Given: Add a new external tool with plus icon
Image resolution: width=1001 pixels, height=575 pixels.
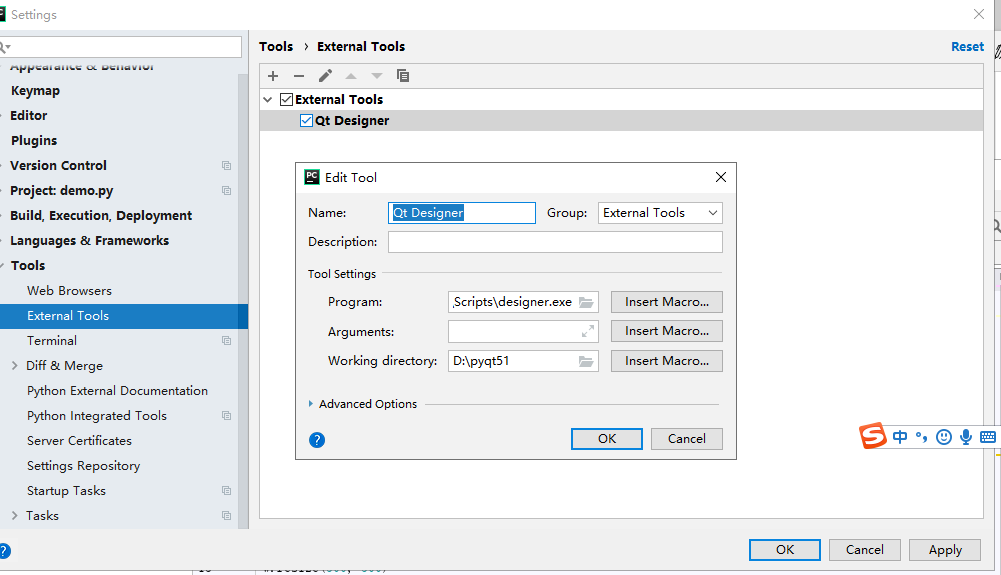Looking at the screenshot, I should click(x=273, y=76).
